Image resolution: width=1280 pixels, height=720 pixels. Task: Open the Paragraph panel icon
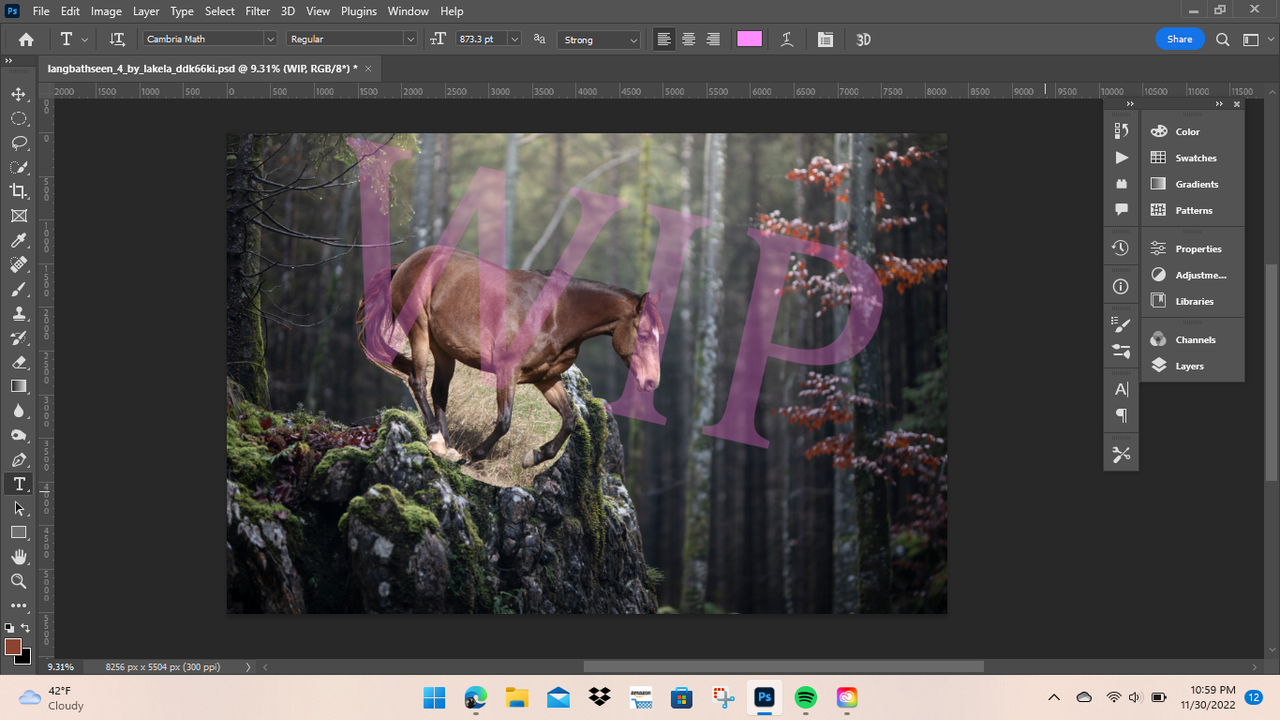tap(1121, 416)
